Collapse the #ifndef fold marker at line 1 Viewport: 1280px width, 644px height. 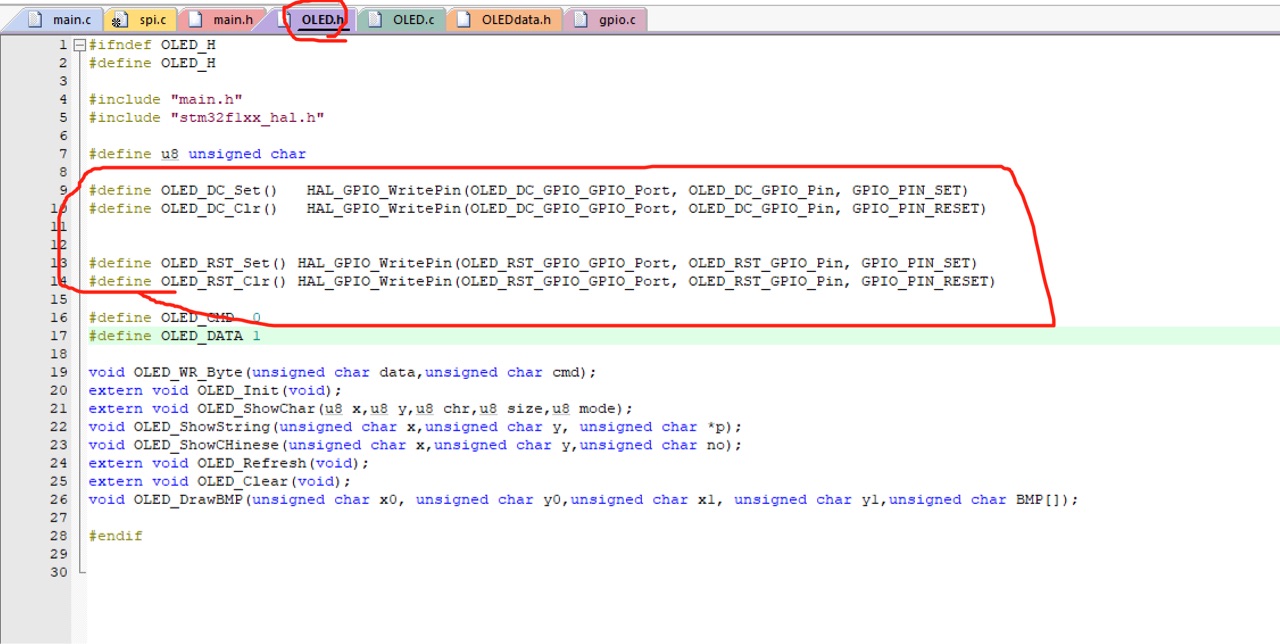tap(79, 45)
